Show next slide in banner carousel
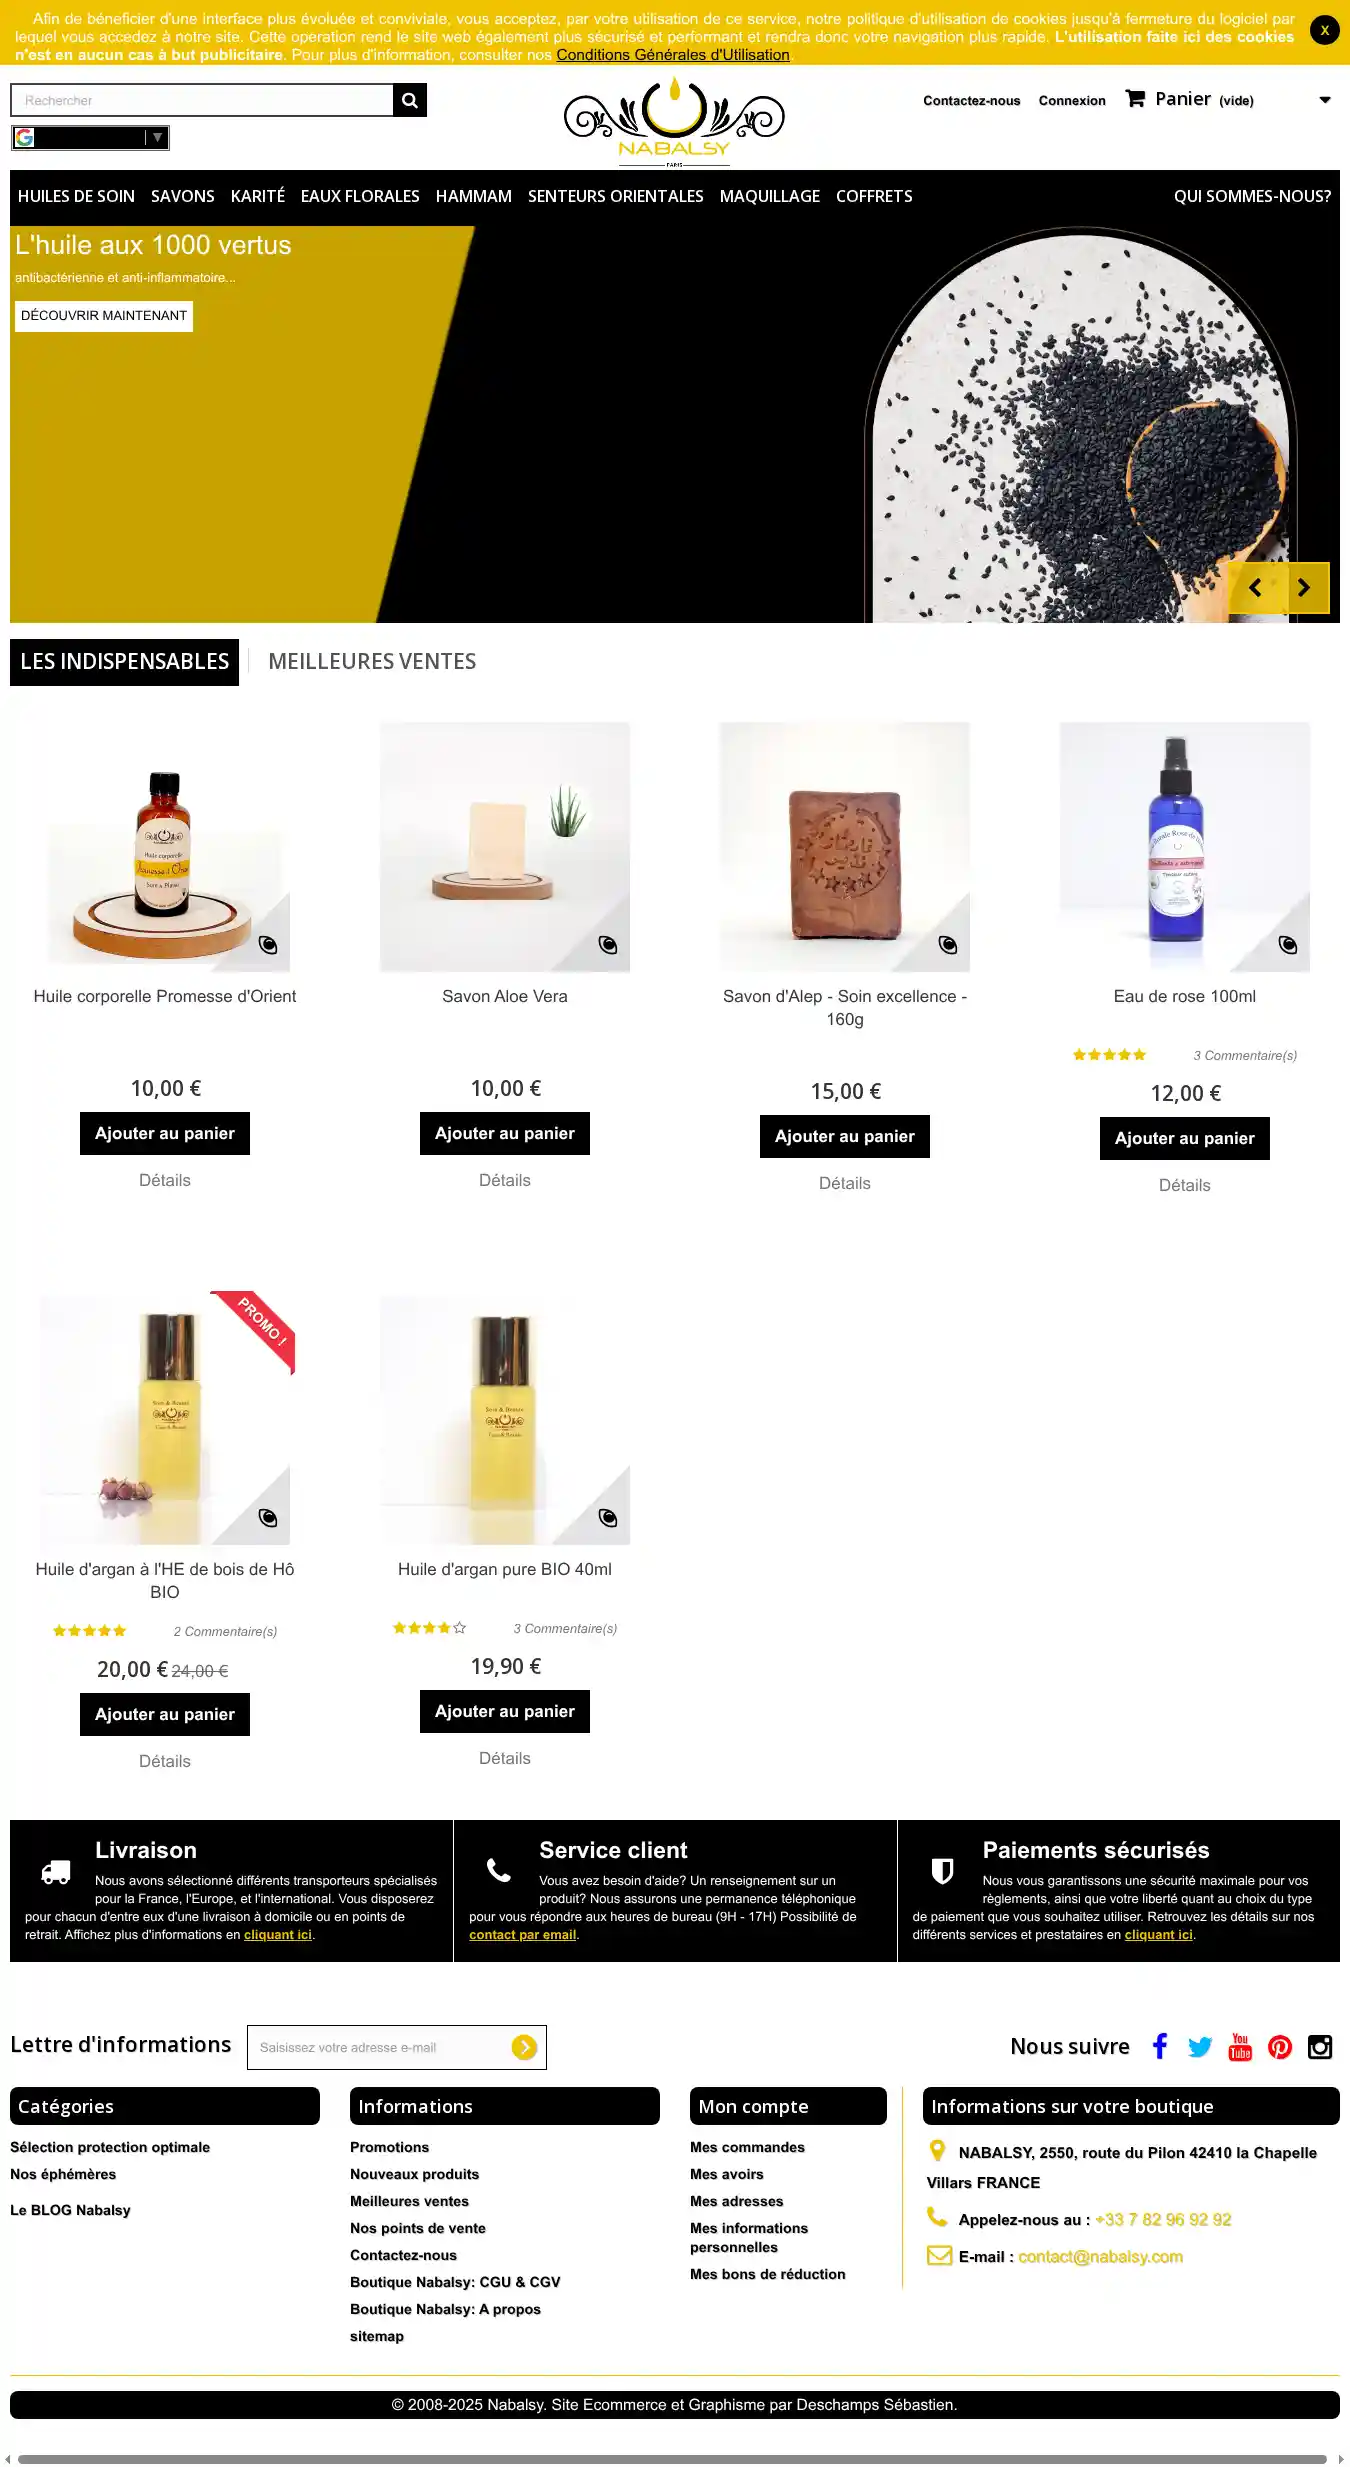Screen dimensions: 1350x2467 point(1303,588)
